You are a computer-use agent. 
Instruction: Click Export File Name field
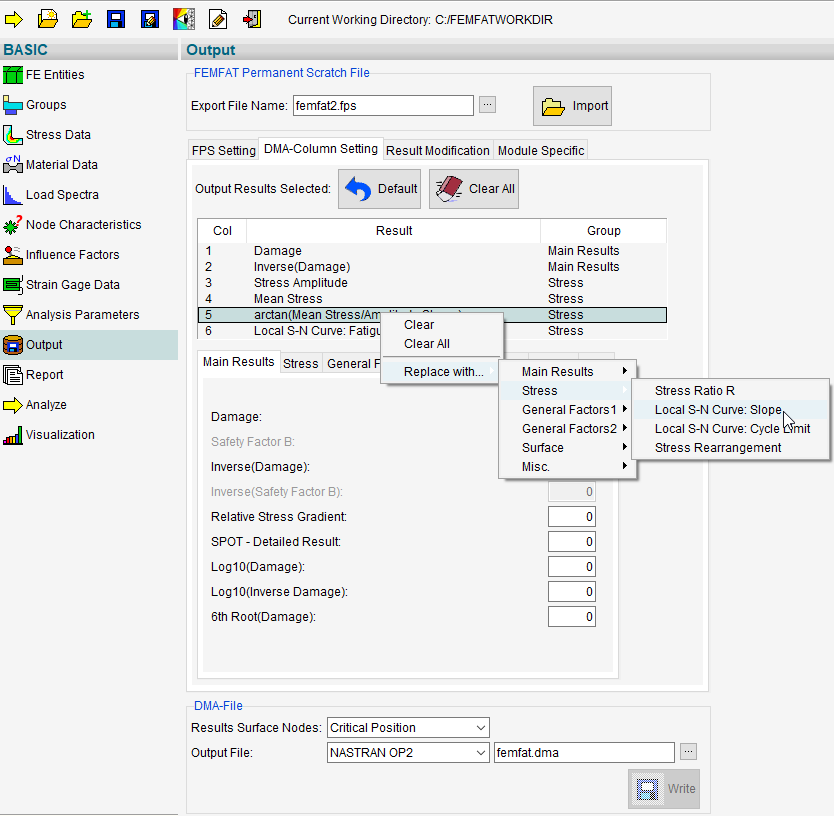pyautogui.click(x=383, y=105)
